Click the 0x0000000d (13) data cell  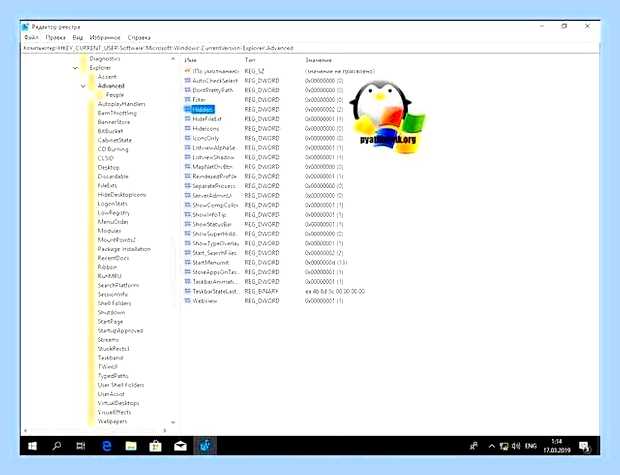click(325, 262)
